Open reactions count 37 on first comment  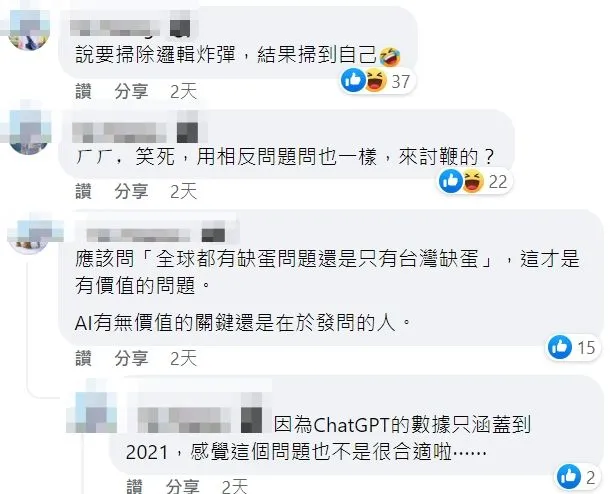coord(400,81)
